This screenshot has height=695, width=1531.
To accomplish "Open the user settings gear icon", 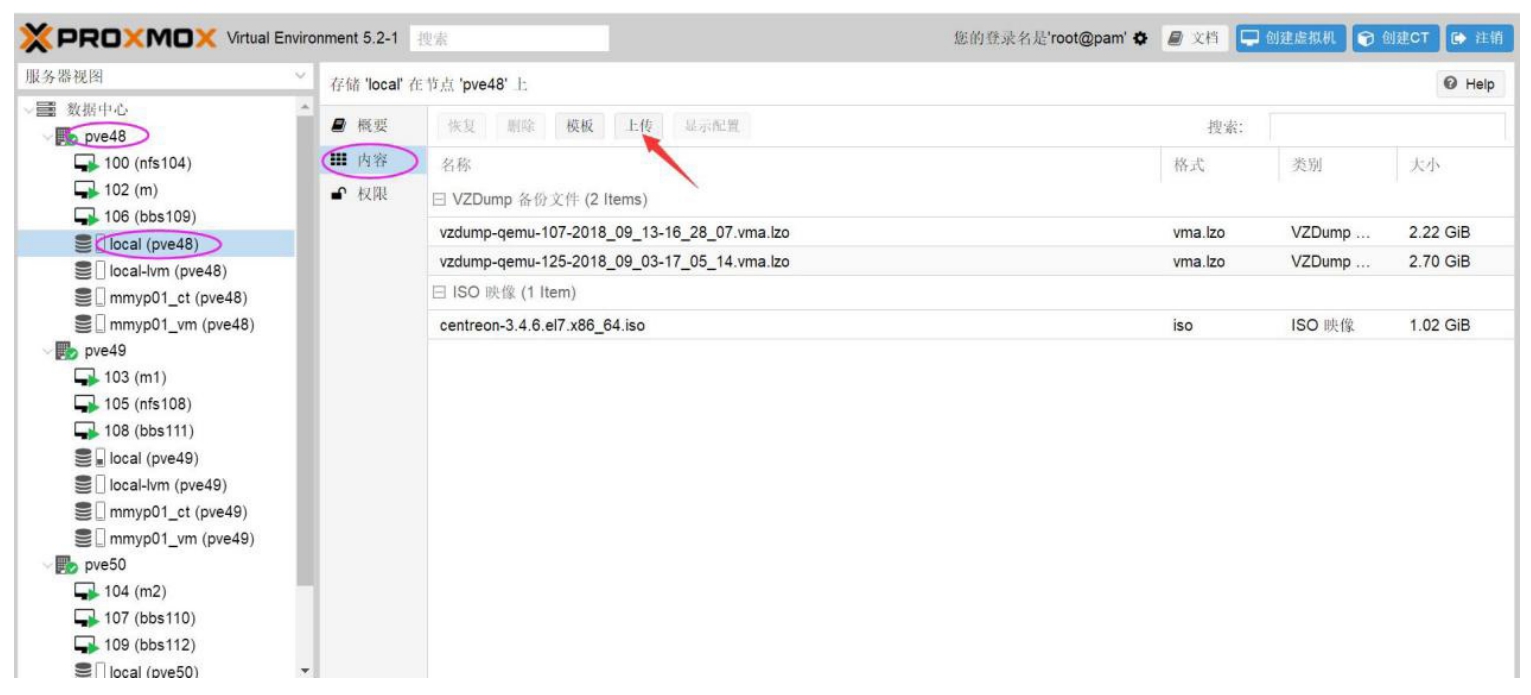I will pos(1141,38).
